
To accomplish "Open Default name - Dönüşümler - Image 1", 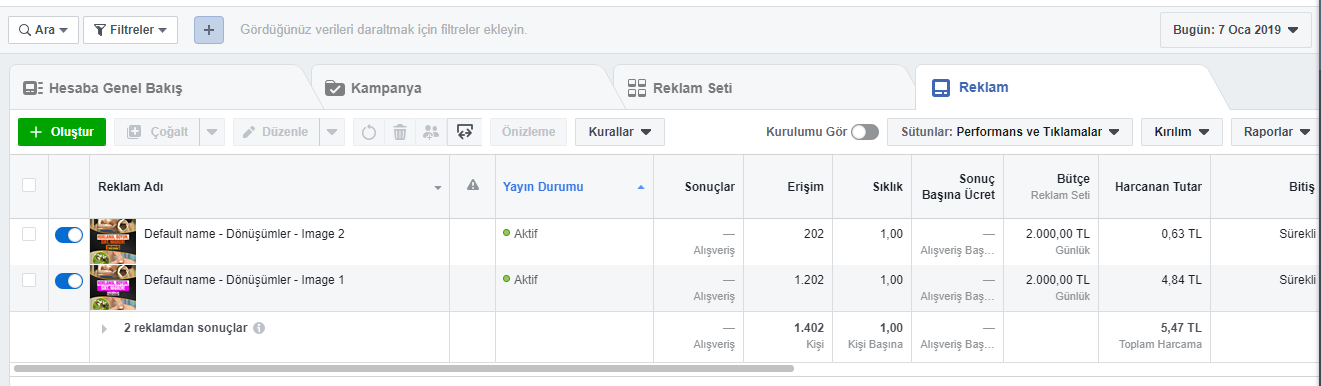I will click(x=244, y=281).
